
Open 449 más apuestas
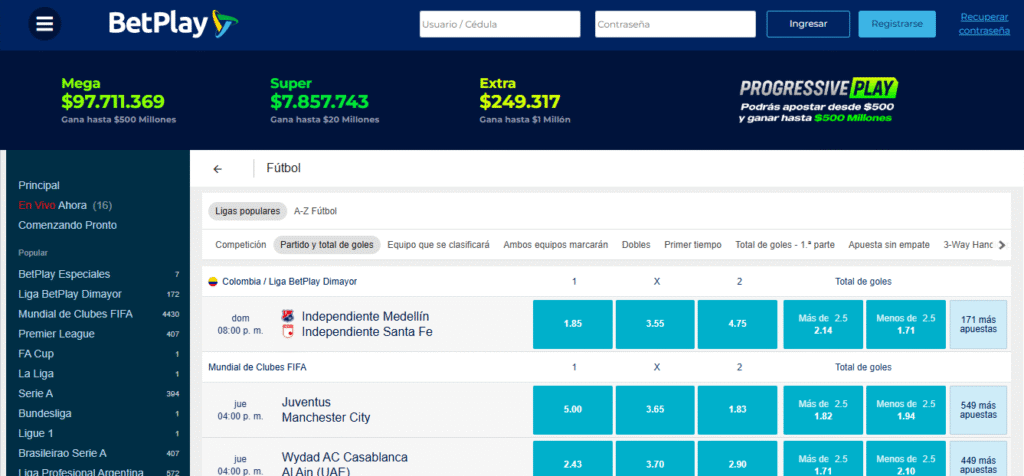[x=978, y=458]
